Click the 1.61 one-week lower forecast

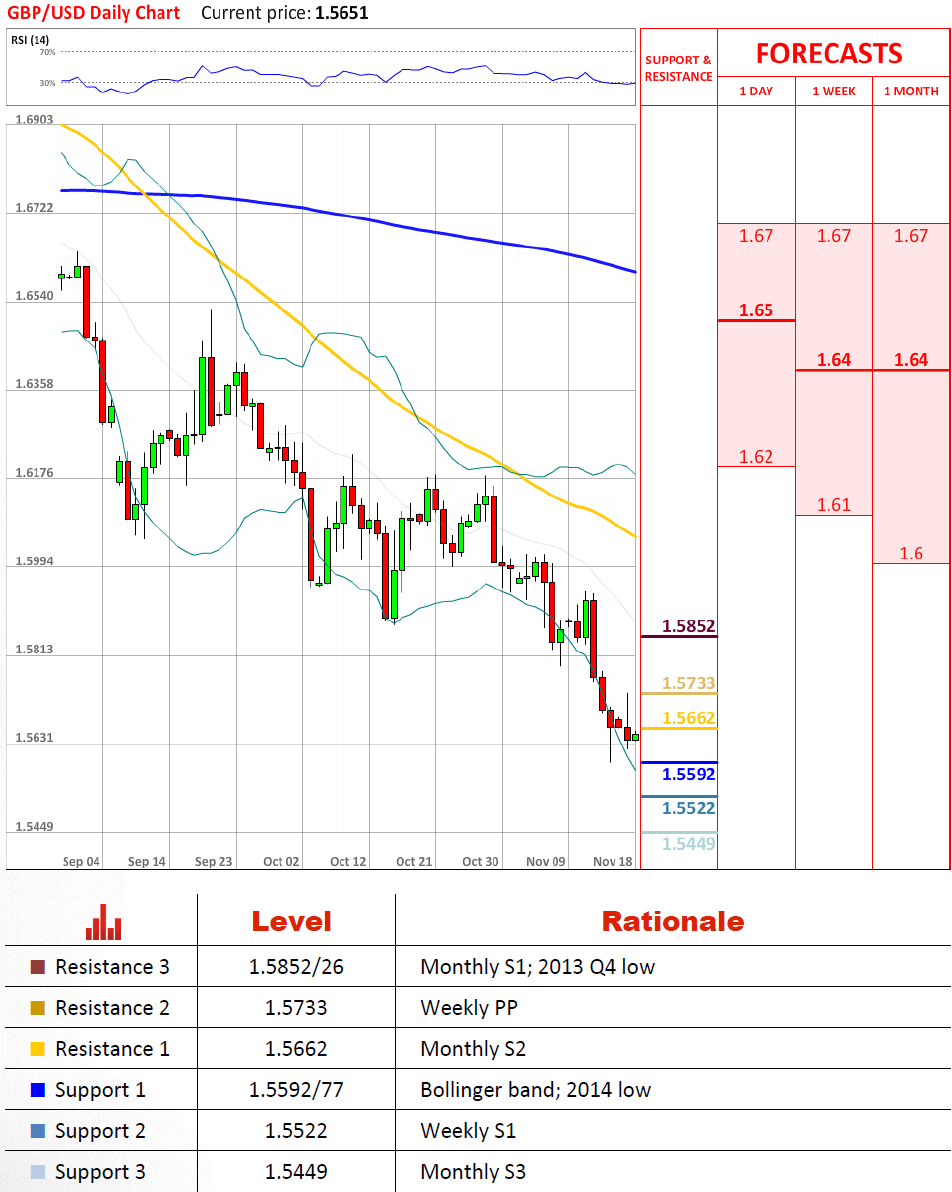[x=833, y=505]
